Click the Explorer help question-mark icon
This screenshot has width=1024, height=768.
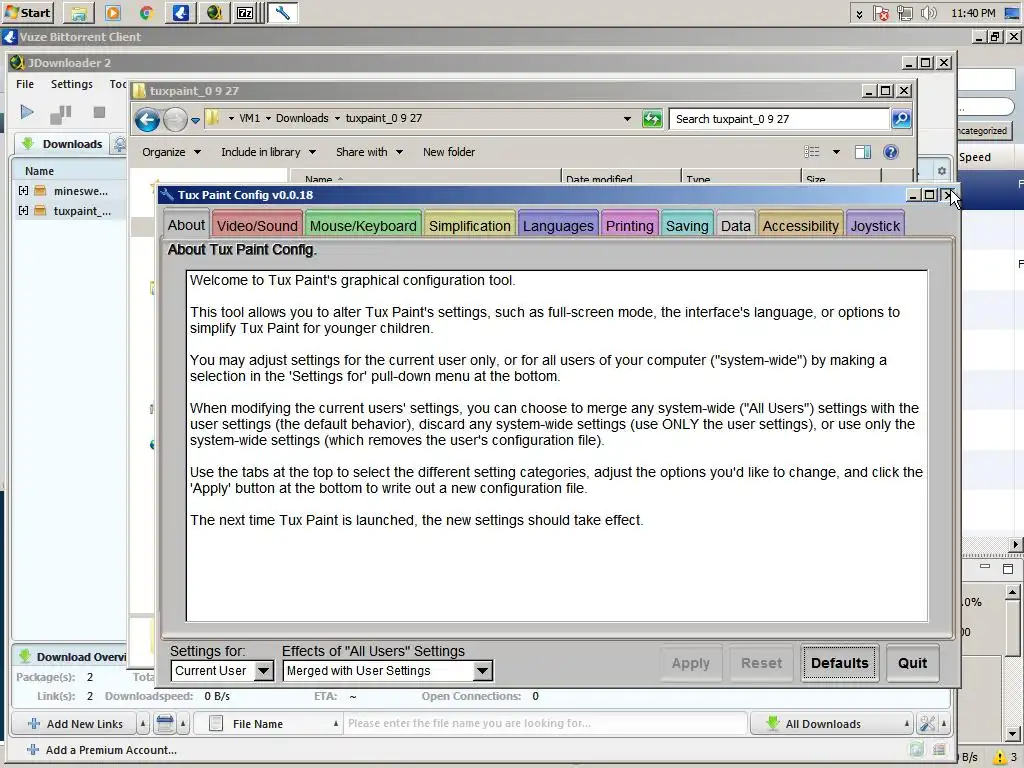pyautogui.click(x=890, y=152)
